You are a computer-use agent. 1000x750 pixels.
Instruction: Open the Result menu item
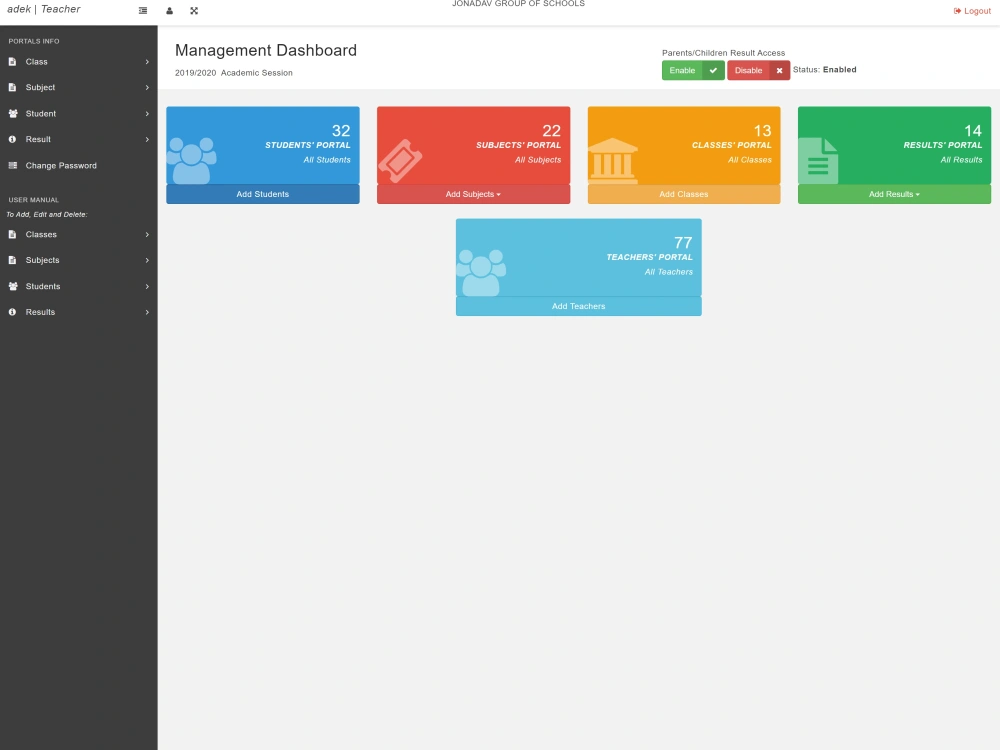click(x=78, y=139)
